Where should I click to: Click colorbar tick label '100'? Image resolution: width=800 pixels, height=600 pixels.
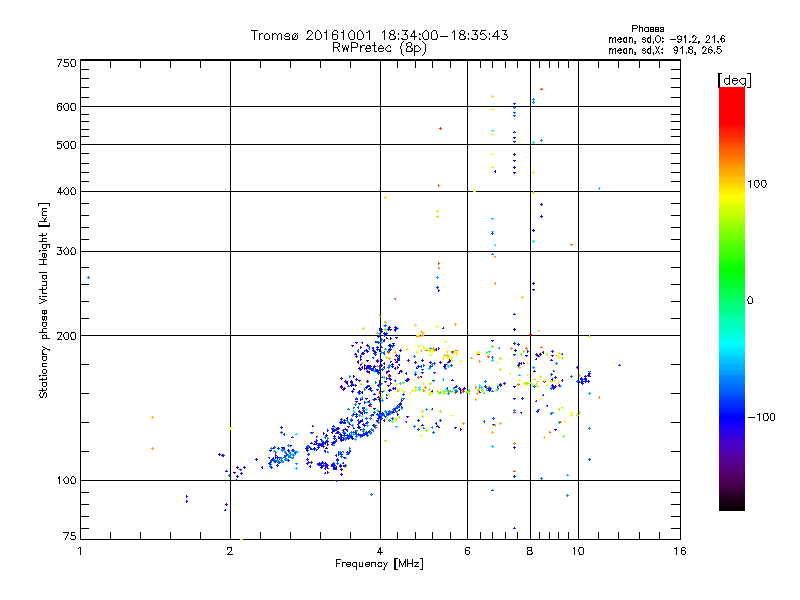tap(757, 184)
